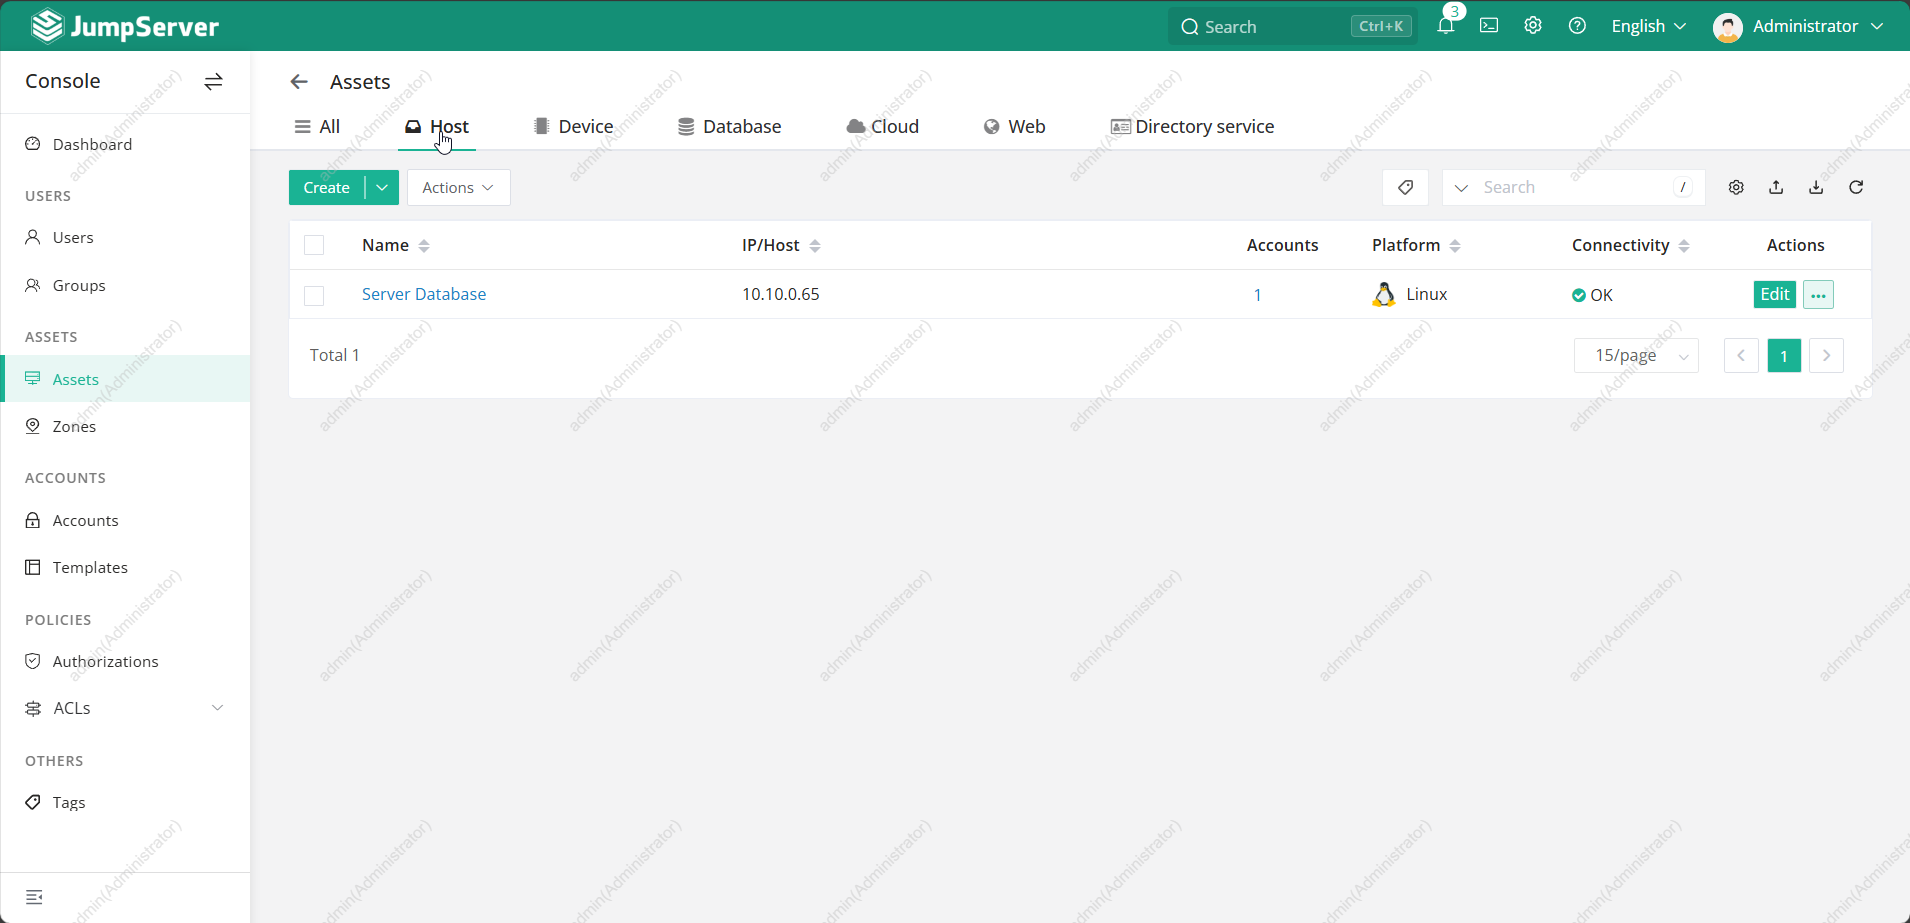Click the refresh table icon

tap(1856, 187)
